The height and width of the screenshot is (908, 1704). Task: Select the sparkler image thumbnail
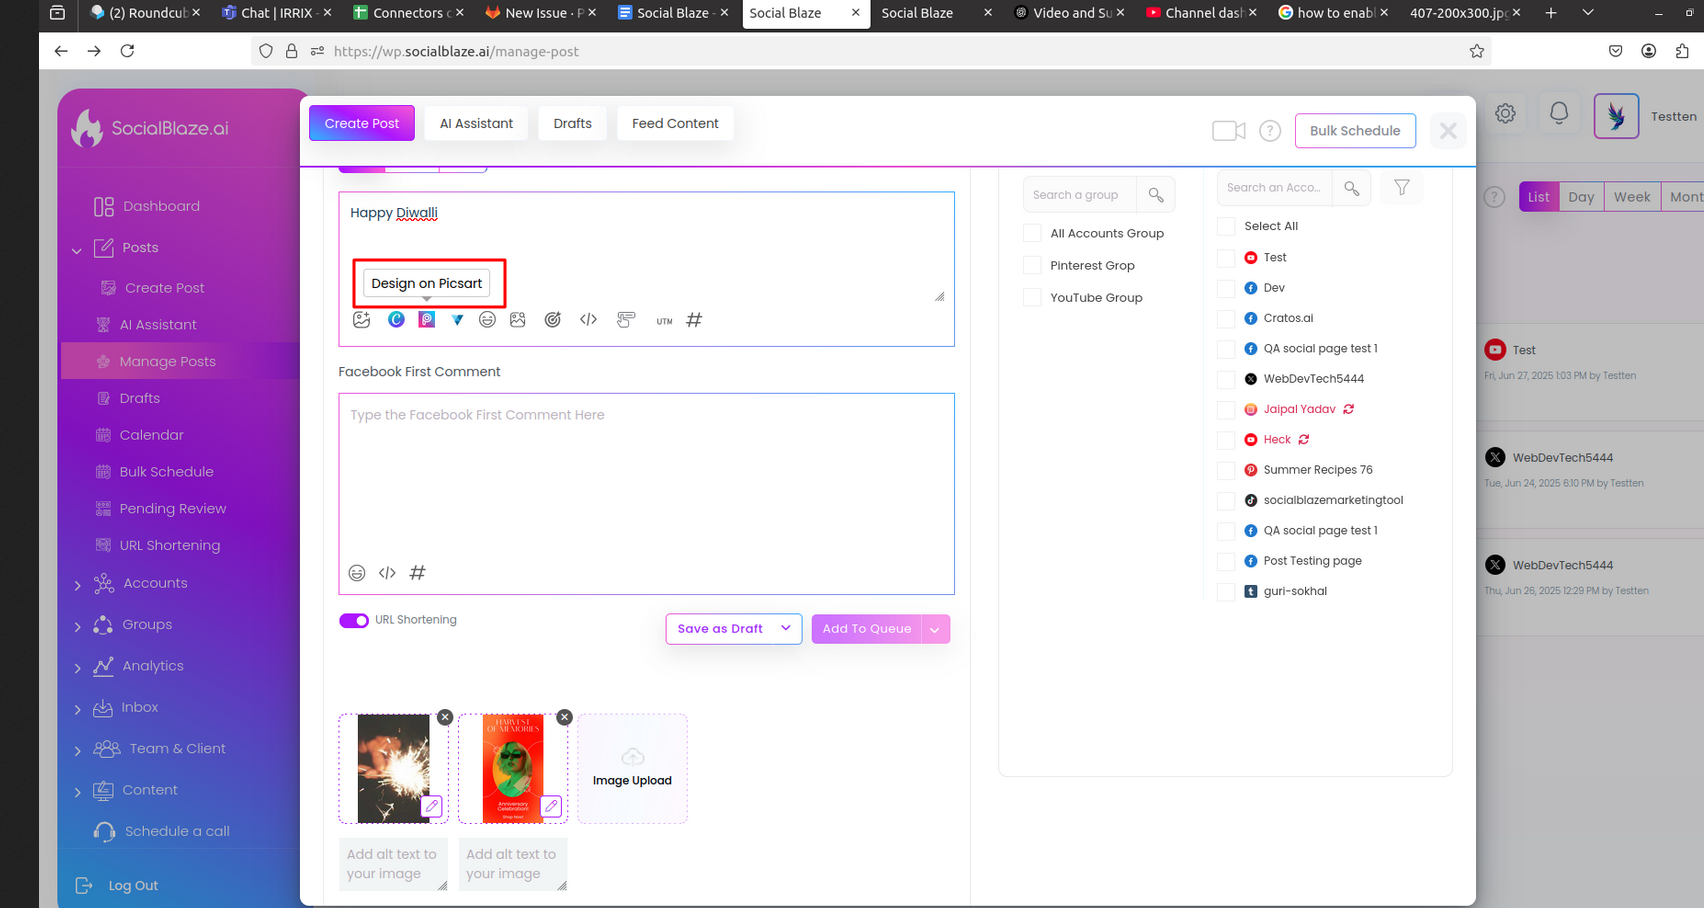pyautogui.click(x=393, y=768)
